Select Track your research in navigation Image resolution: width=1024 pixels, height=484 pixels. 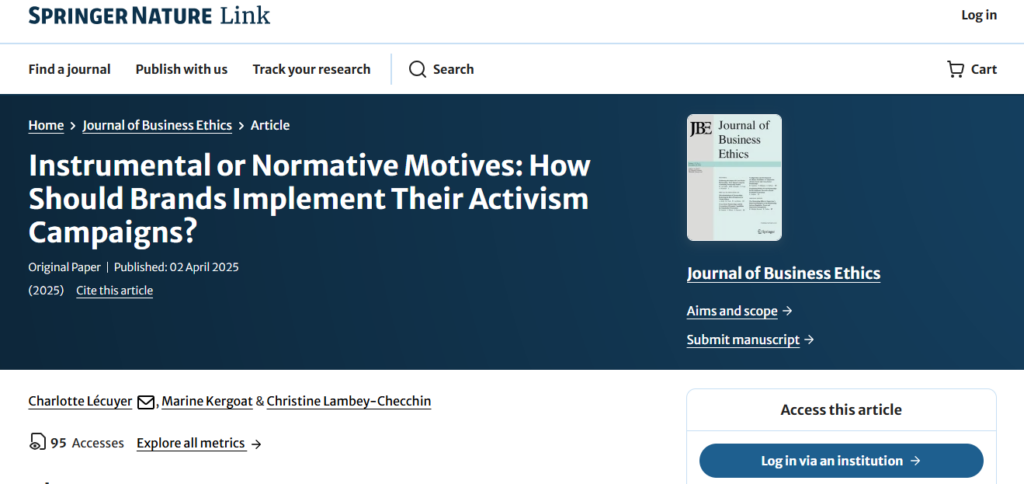(x=311, y=69)
